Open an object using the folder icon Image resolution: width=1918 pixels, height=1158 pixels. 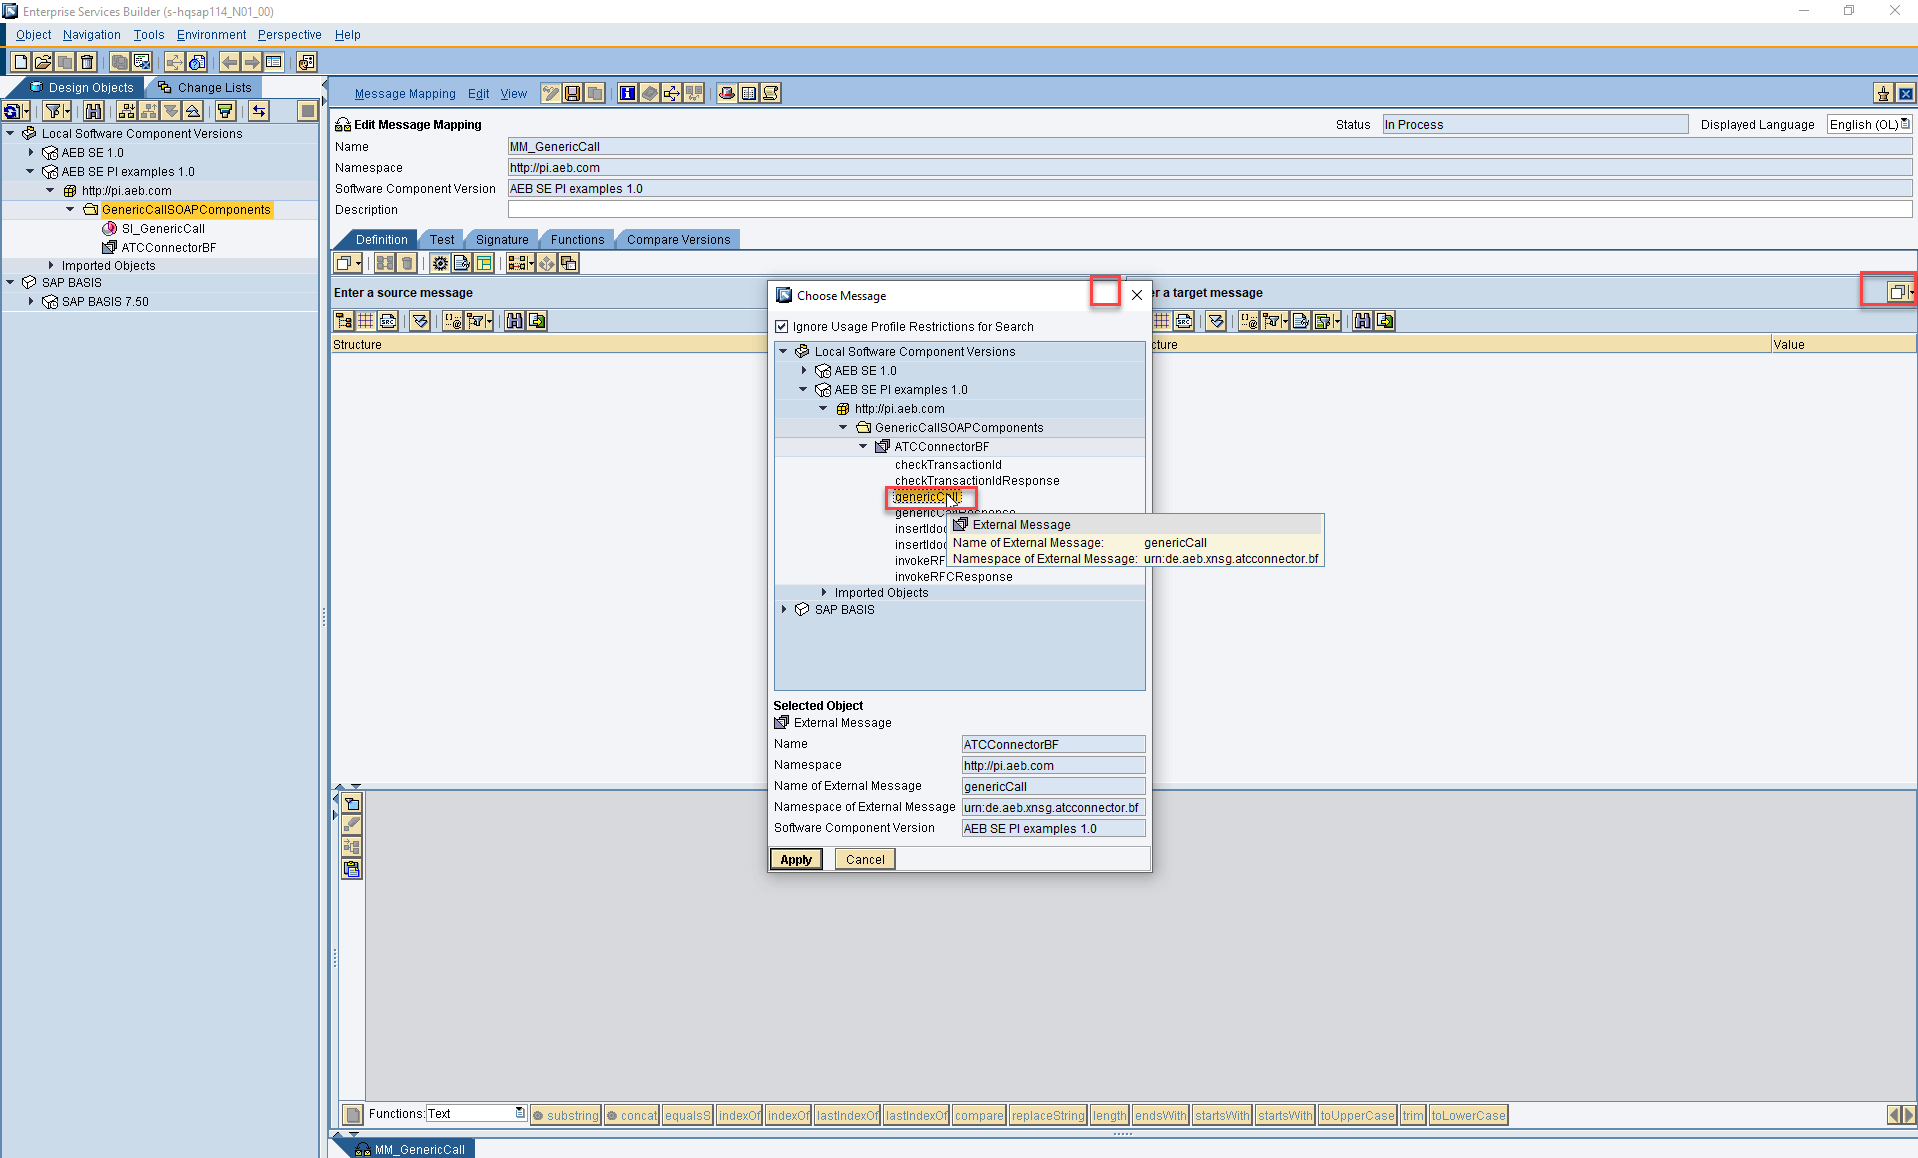coord(42,61)
